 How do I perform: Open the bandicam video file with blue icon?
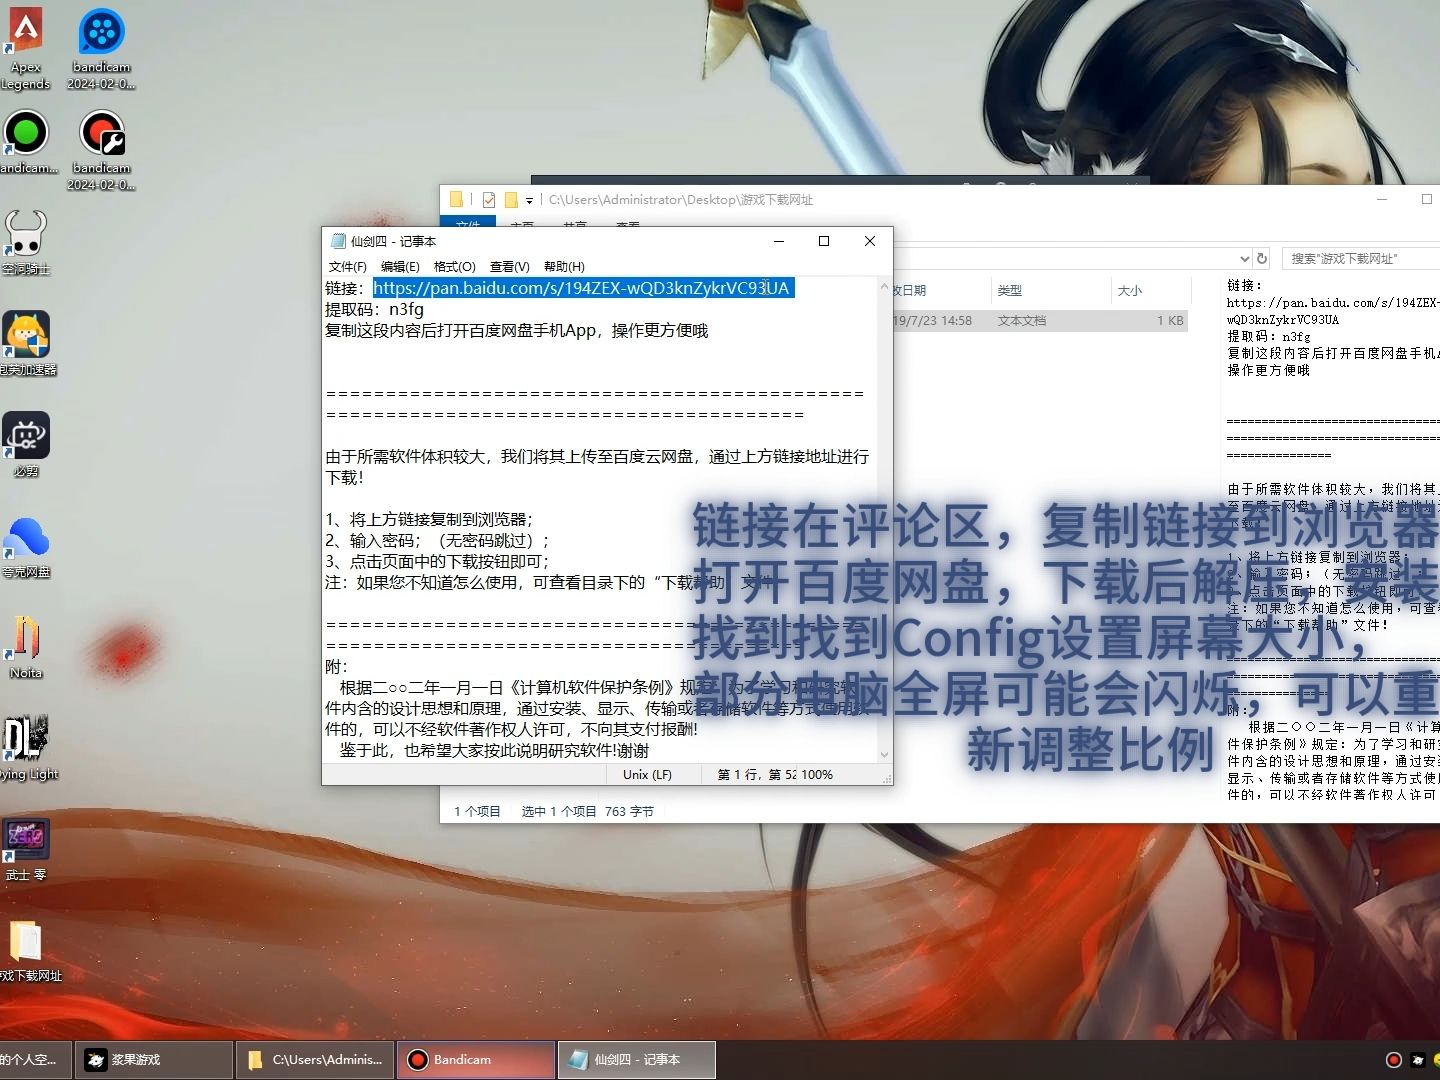tap(101, 48)
